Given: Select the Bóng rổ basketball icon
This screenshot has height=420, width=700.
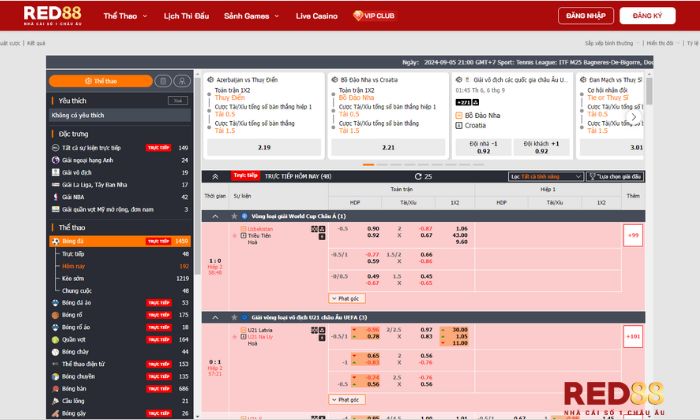Looking at the screenshot, I should click(55, 315).
